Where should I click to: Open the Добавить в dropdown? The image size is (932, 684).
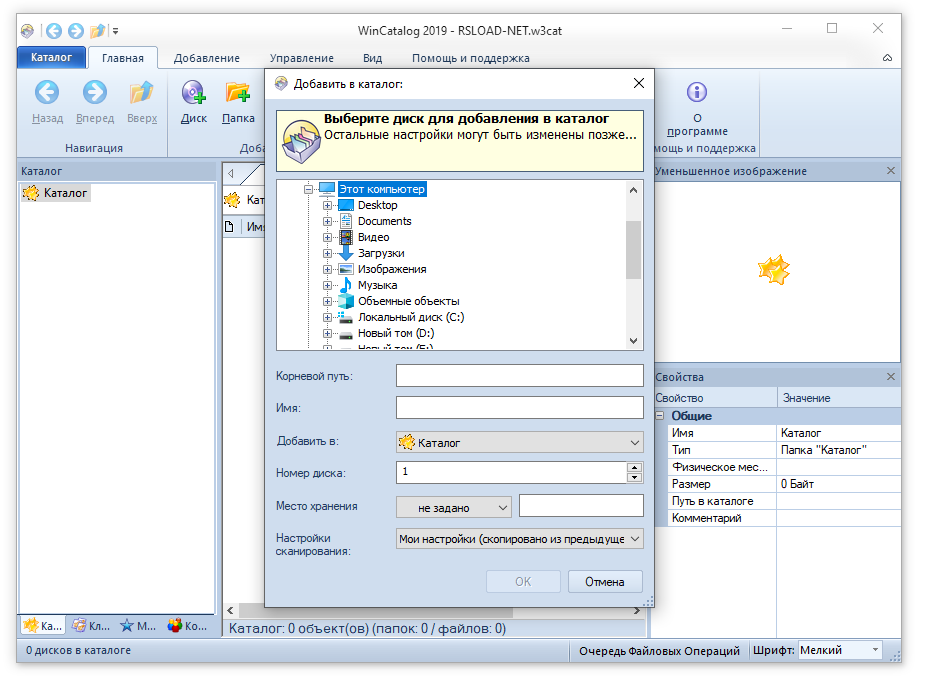tap(519, 442)
